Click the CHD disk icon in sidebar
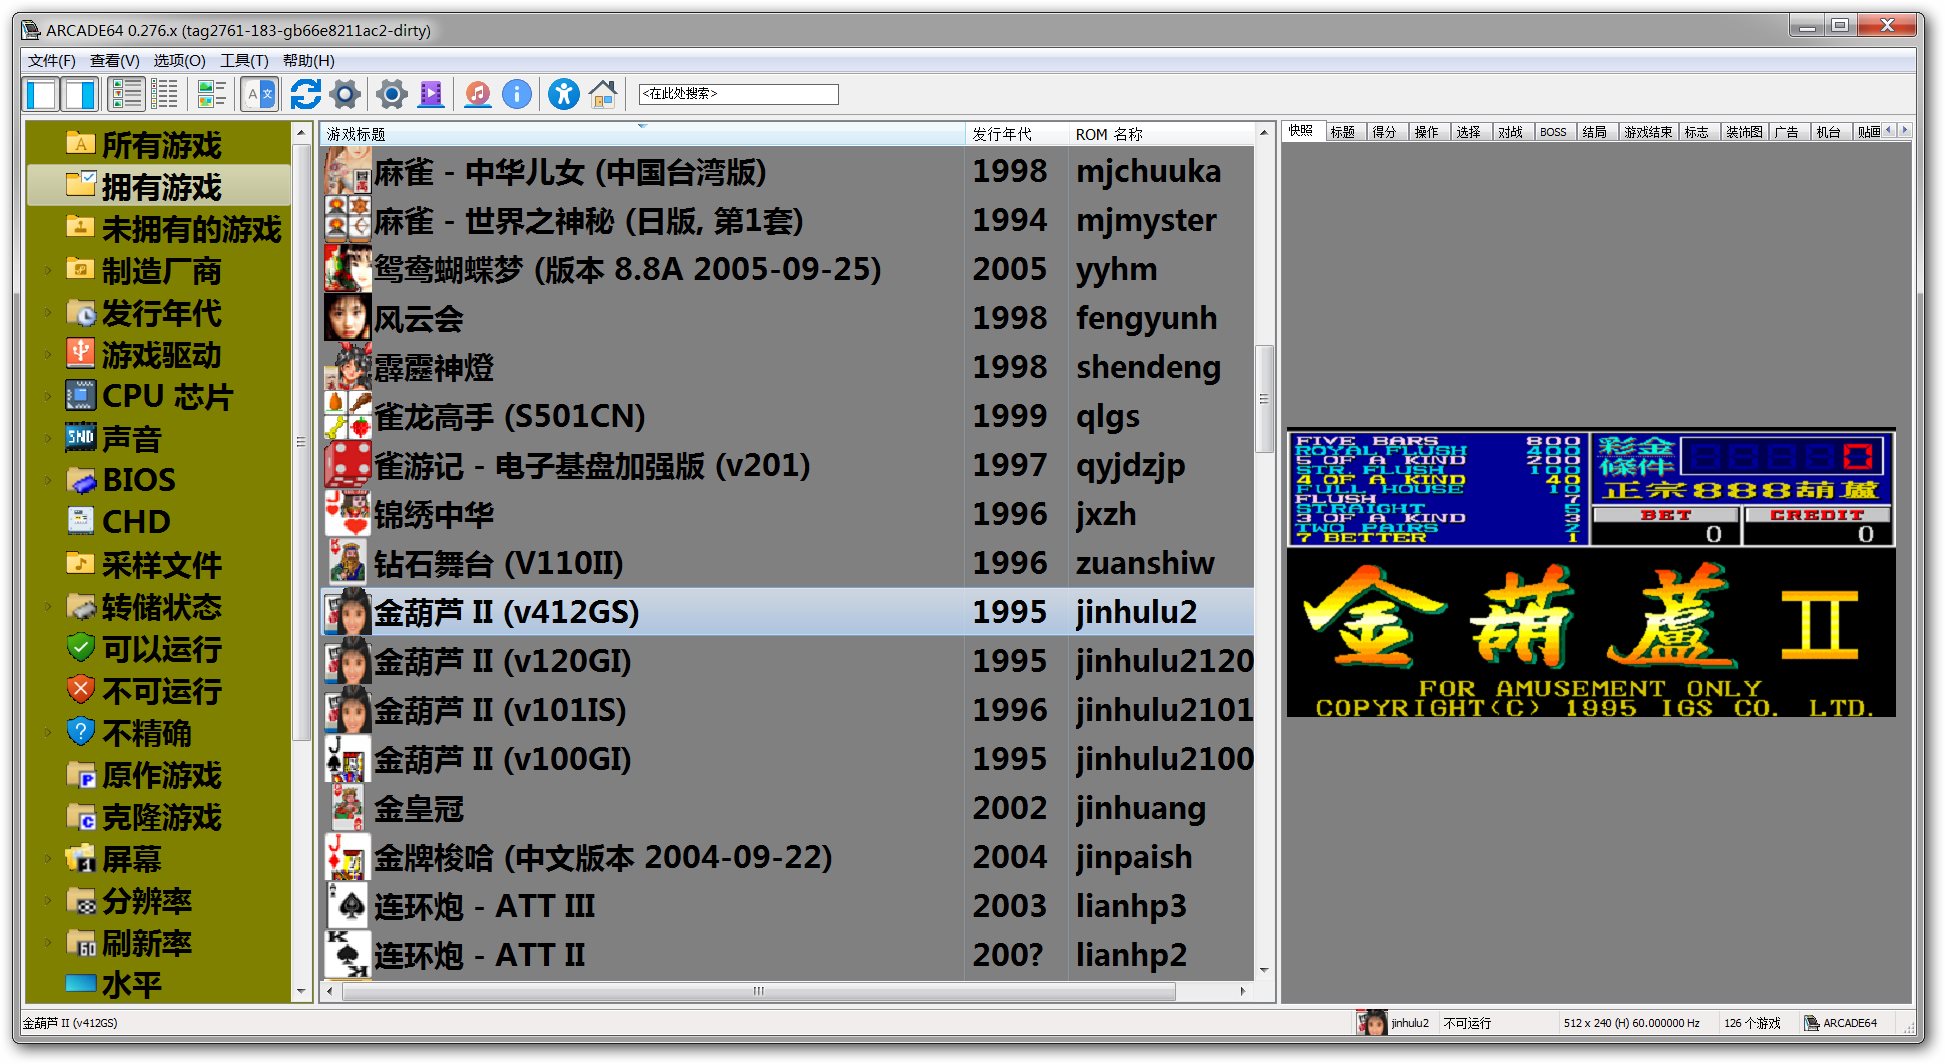 click(x=80, y=521)
